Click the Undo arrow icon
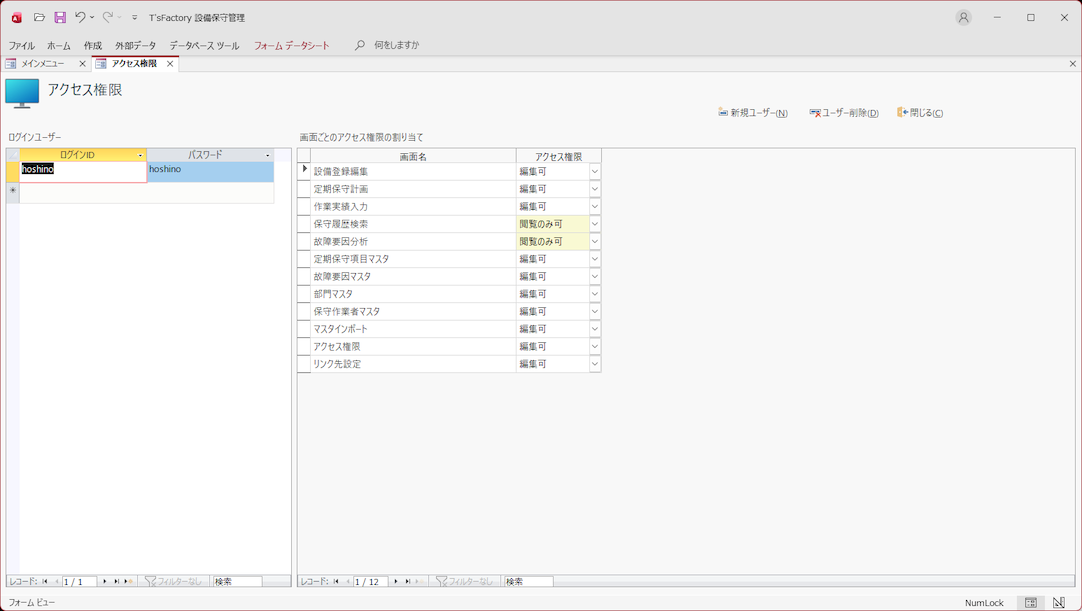Screen dimensions: 1082x611 (80, 17)
